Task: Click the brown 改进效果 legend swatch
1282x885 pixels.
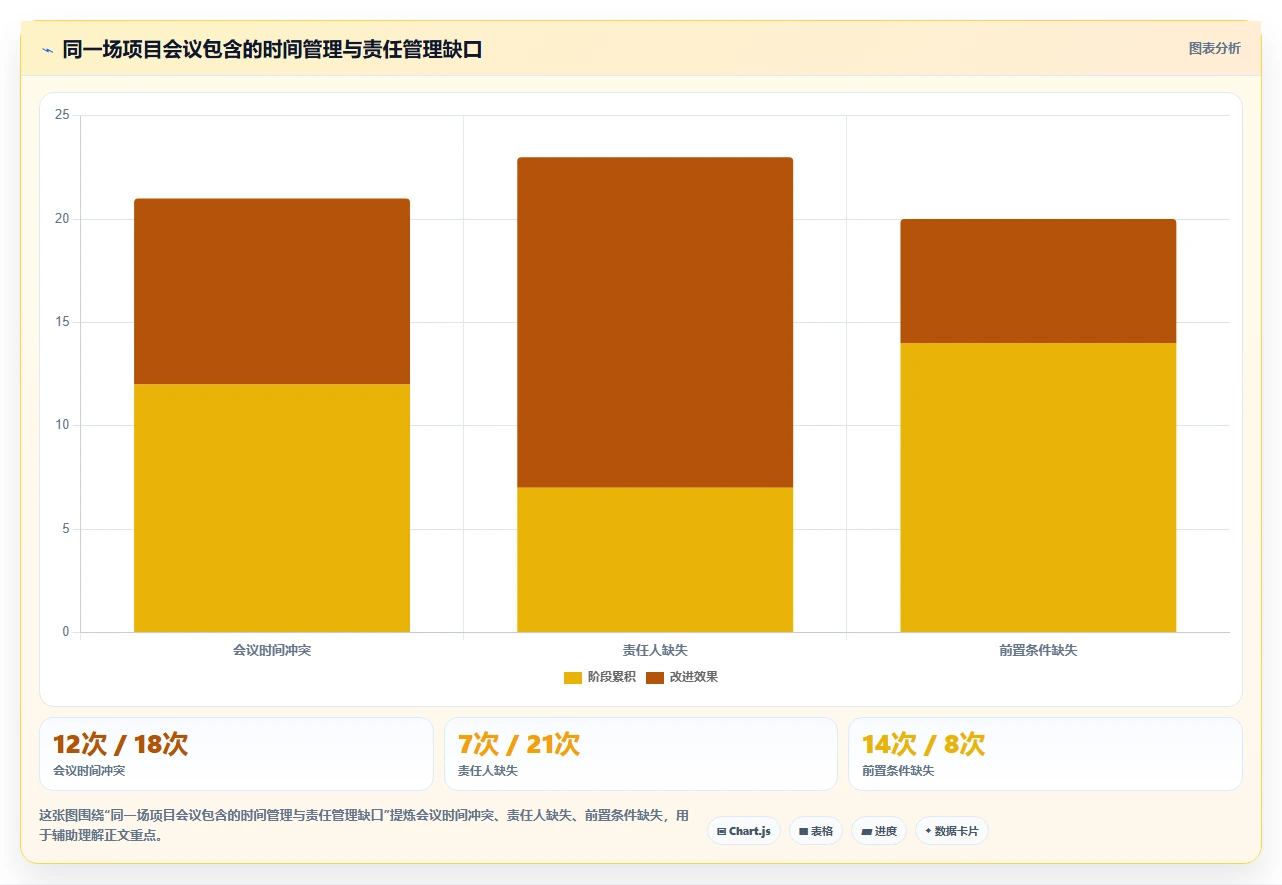Action: 655,678
